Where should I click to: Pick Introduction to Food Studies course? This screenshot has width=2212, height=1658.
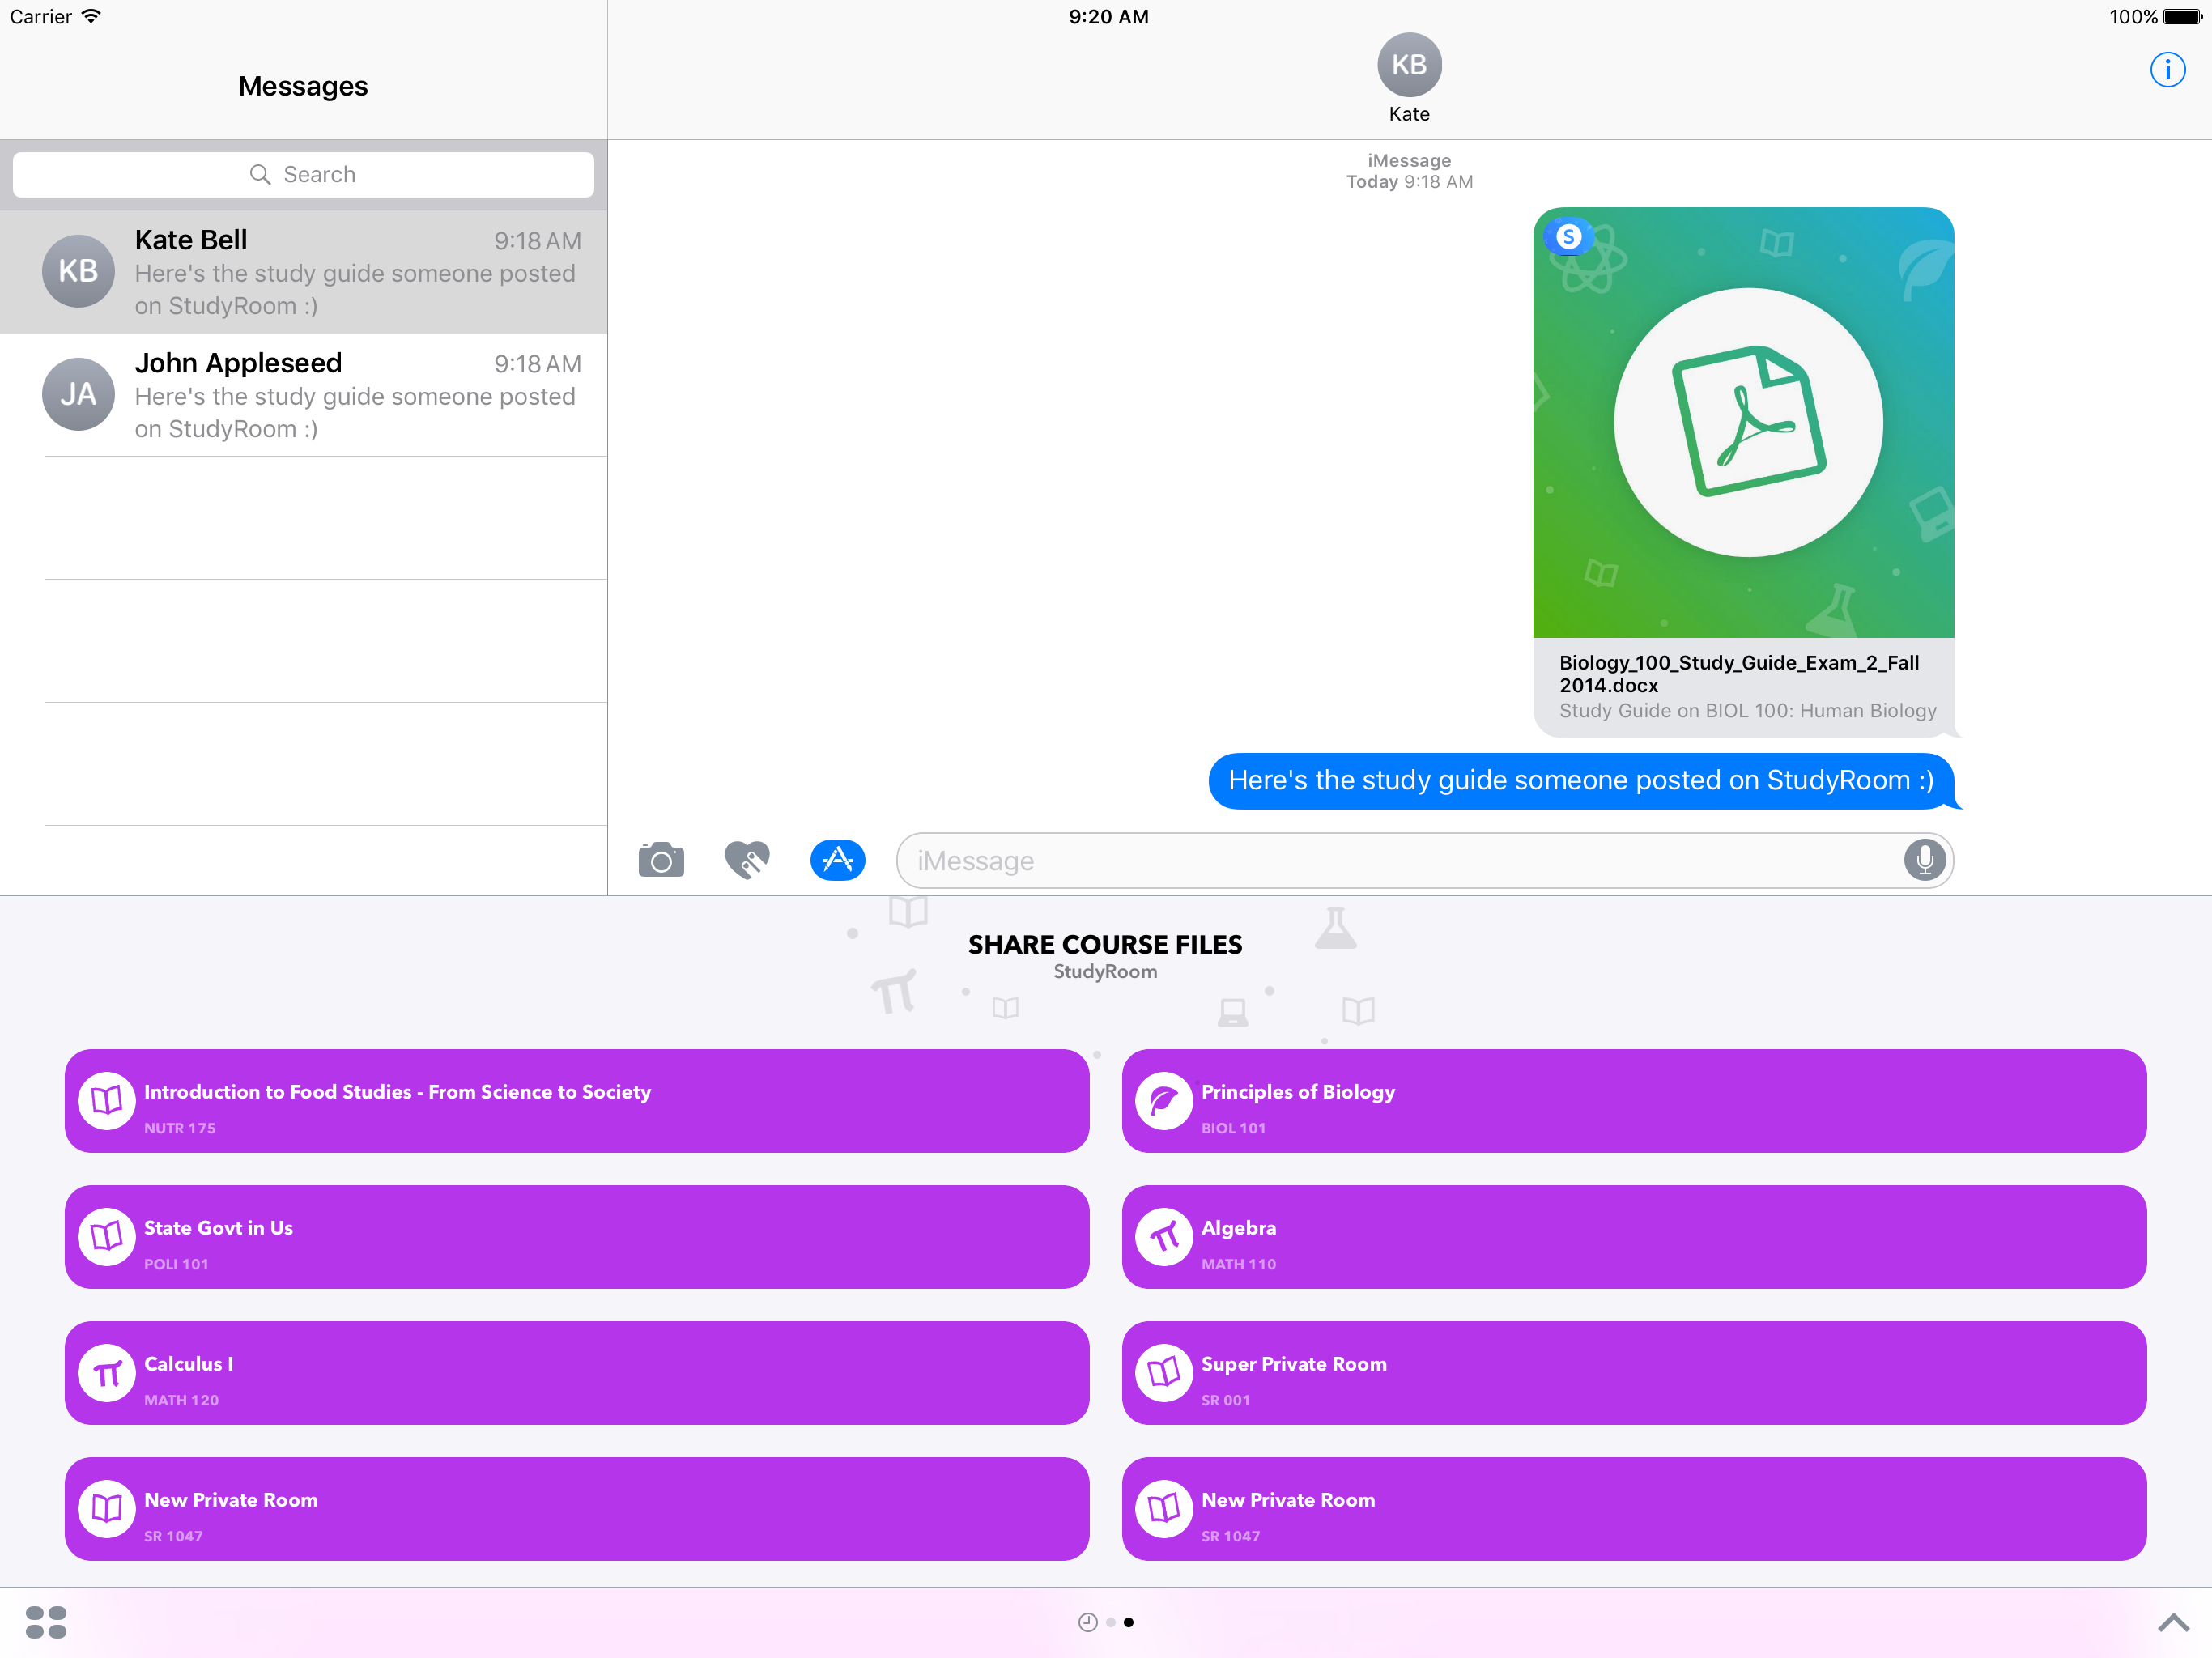tap(576, 1101)
